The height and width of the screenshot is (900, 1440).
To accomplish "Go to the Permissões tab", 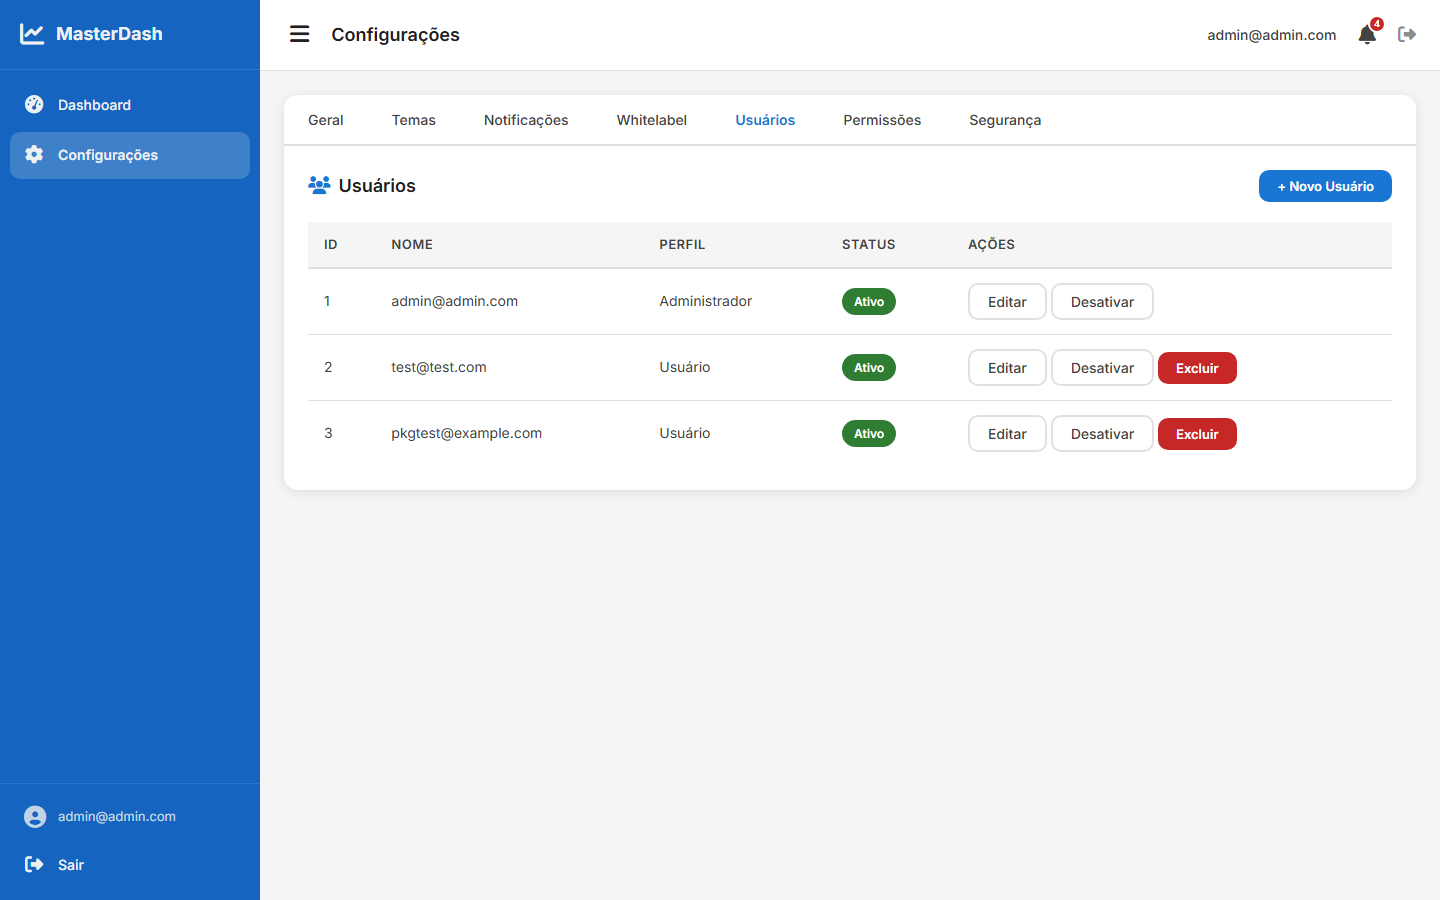I will pos(882,120).
